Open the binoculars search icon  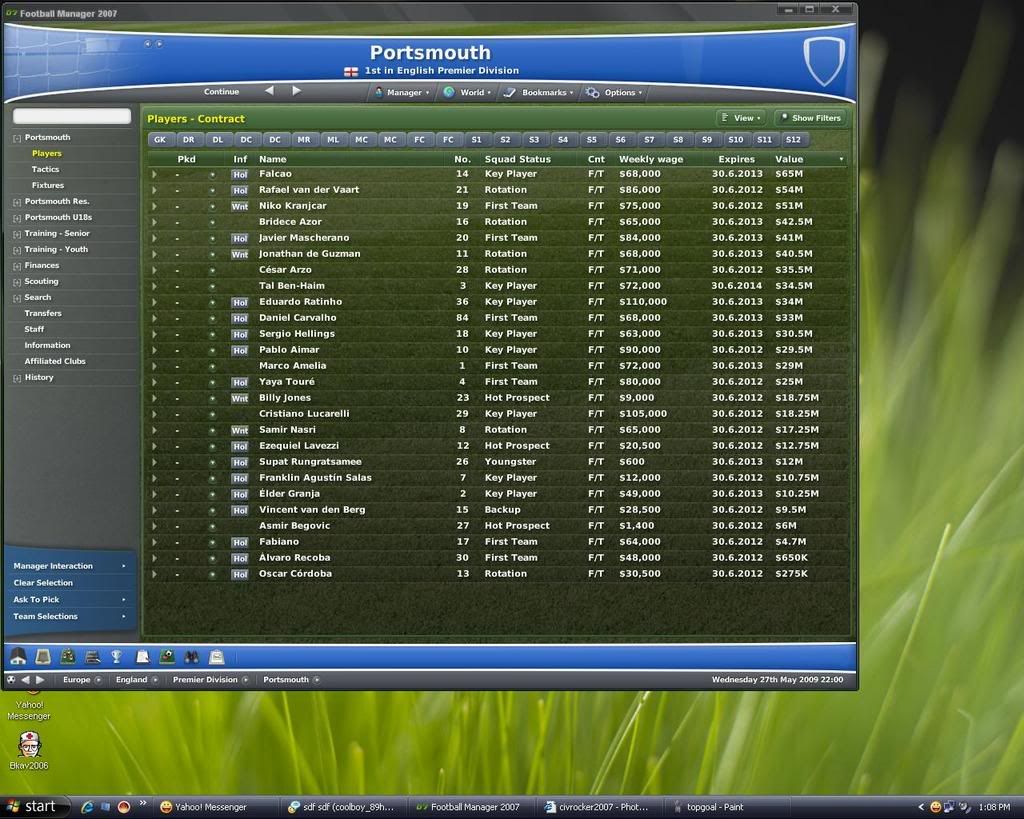[191, 656]
